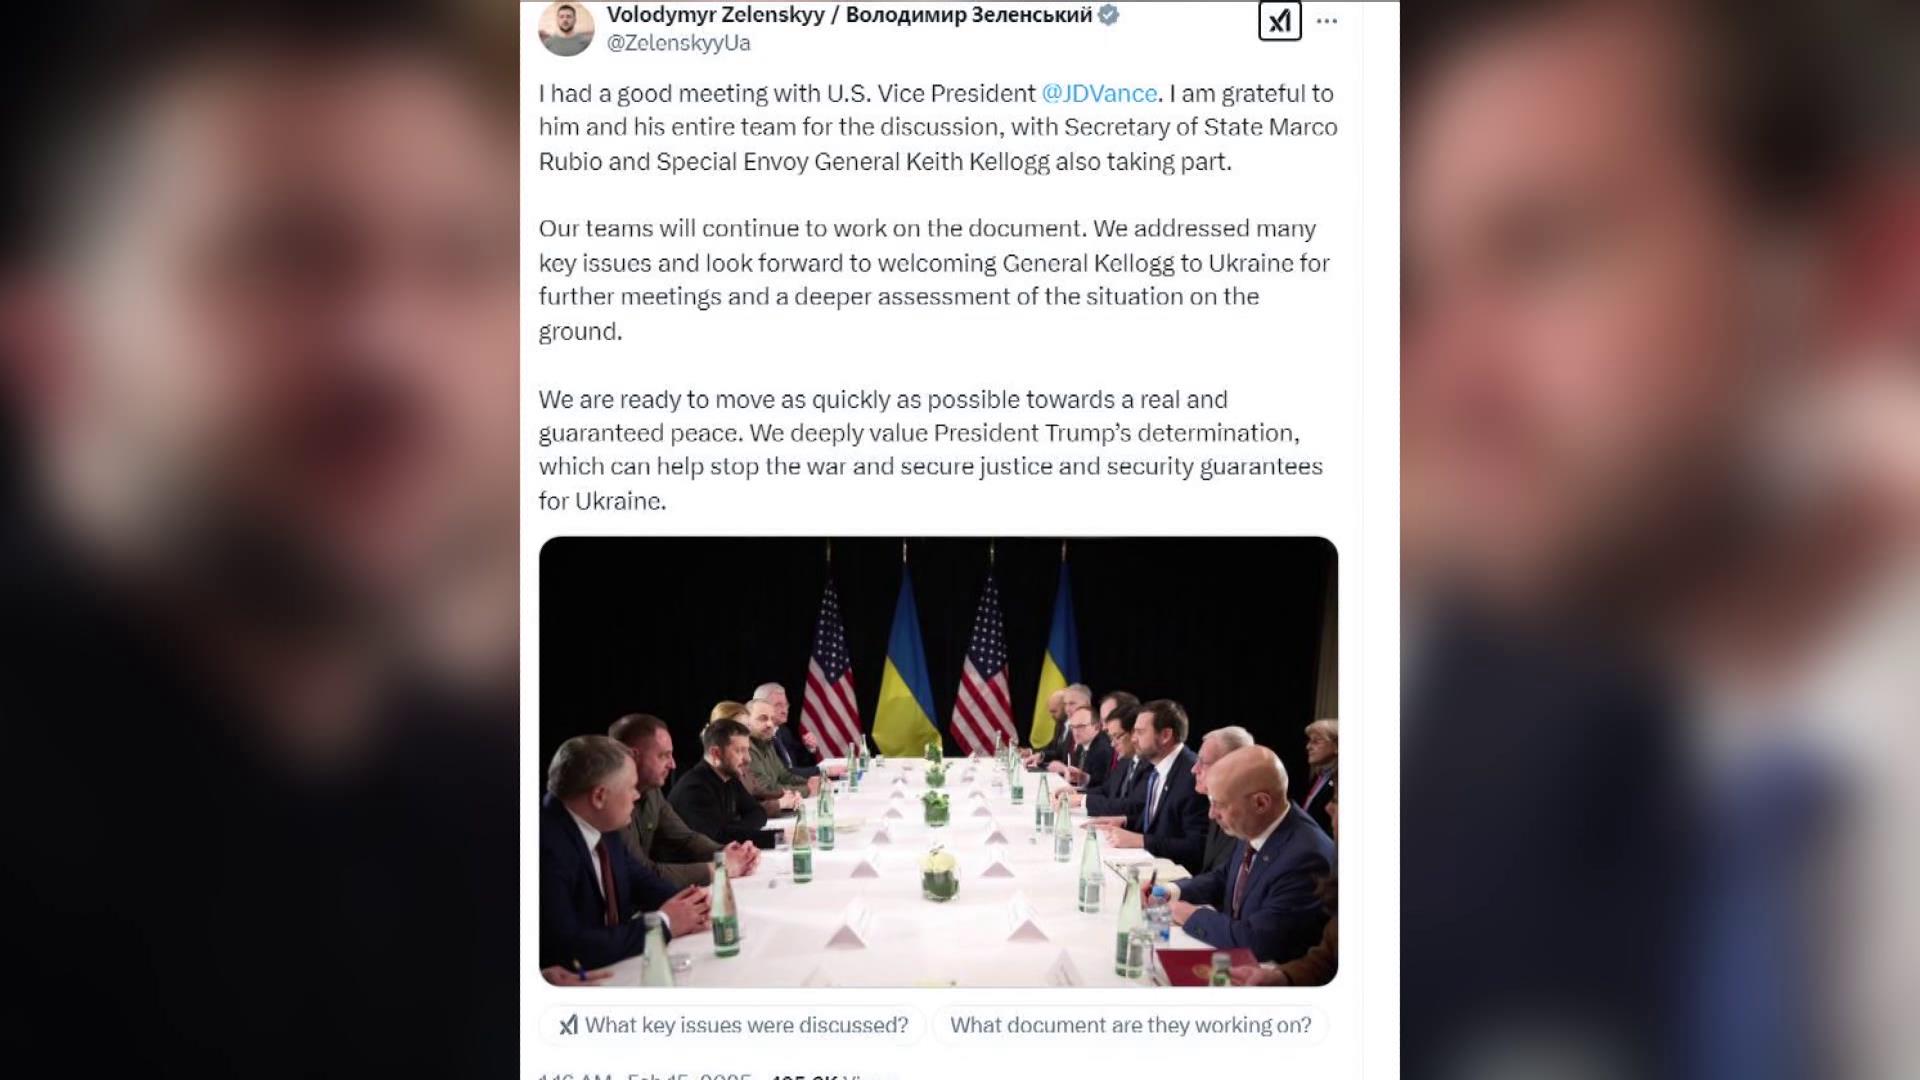Open the @JDVance mention link
The height and width of the screenshot is (1080, 1920).
1099,94
